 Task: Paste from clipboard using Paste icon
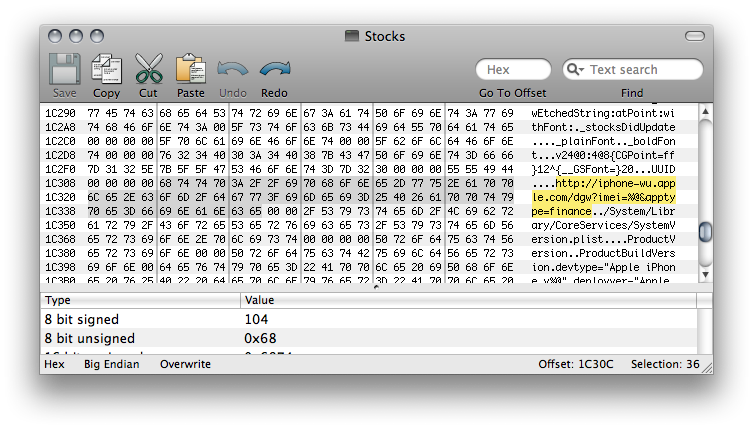(190, 70)
